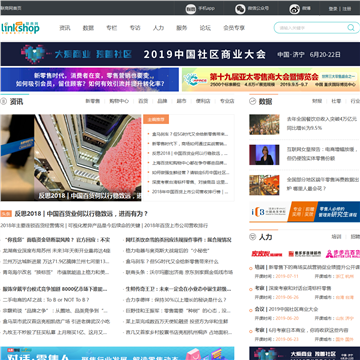360x360 pixels.
Task: Open the WeChat official account icon
Action: (x=240, y=9)
